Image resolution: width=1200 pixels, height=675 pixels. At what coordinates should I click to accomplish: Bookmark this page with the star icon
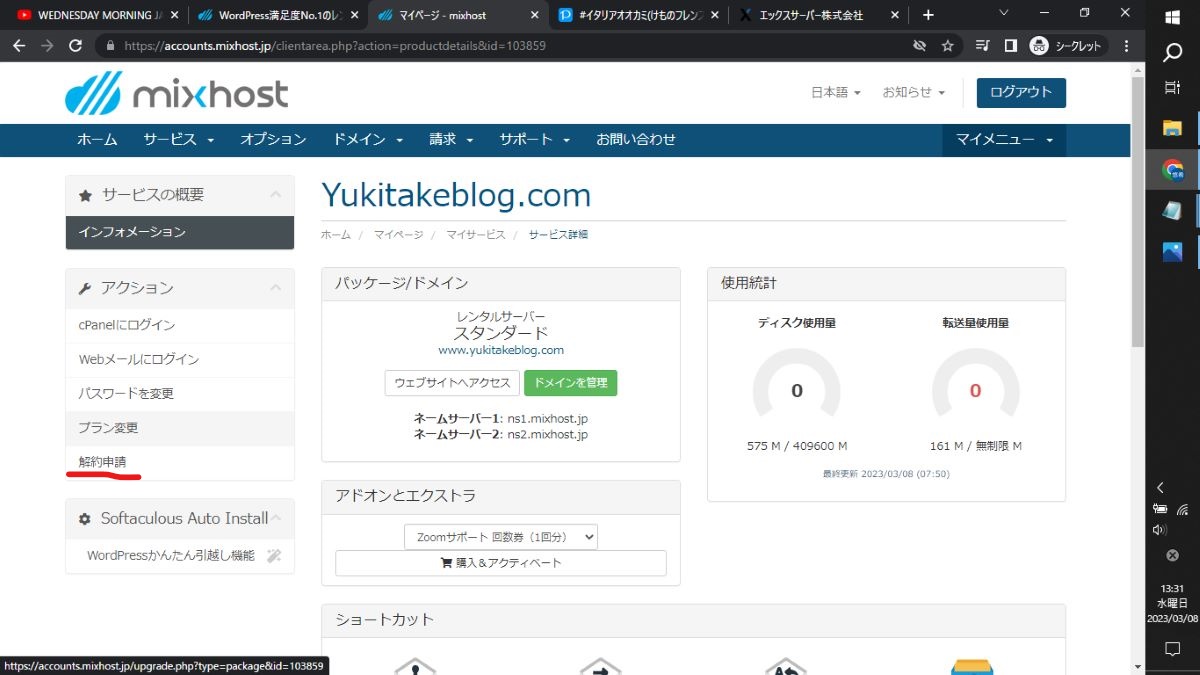948,46
